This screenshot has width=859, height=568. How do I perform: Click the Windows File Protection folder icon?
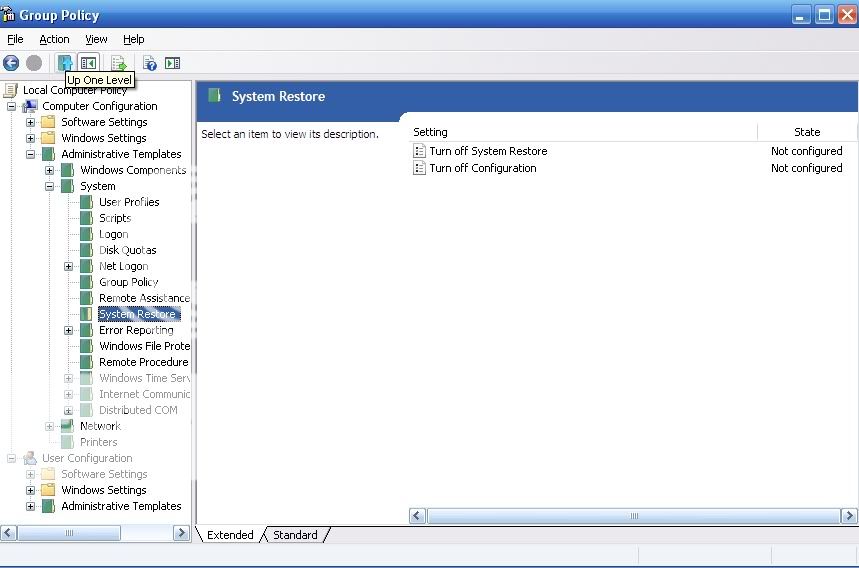tap(87, 346)
